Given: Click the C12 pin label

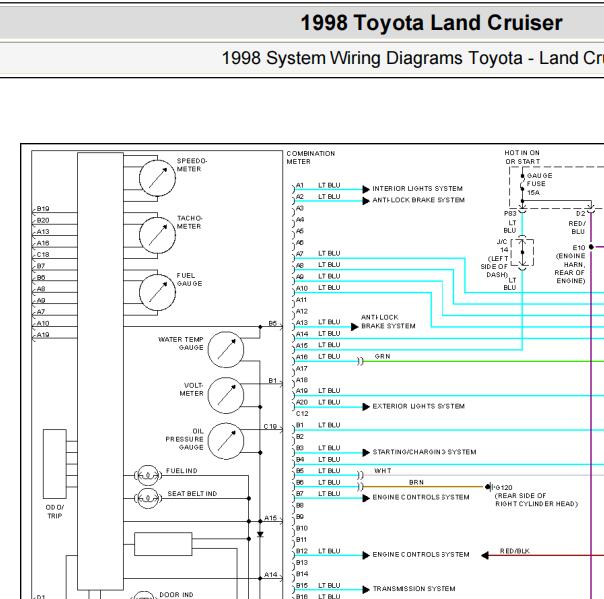Looking at the screenshot, I should pos(302,414).
